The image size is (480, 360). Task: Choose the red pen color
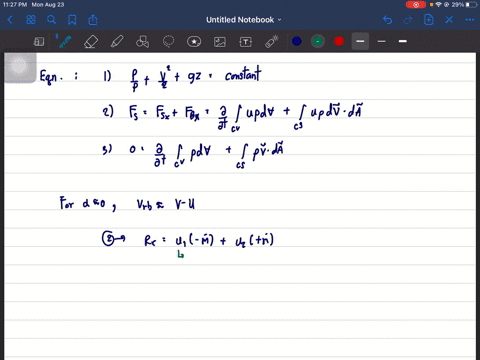pos(339,41)
